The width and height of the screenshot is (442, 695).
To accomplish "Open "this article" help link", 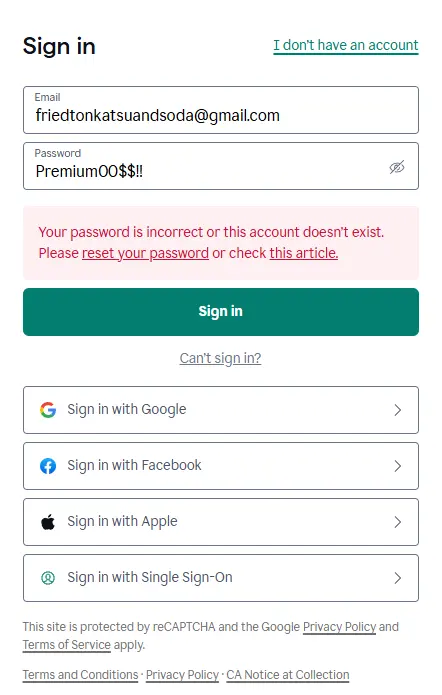I will pos(304,253).
